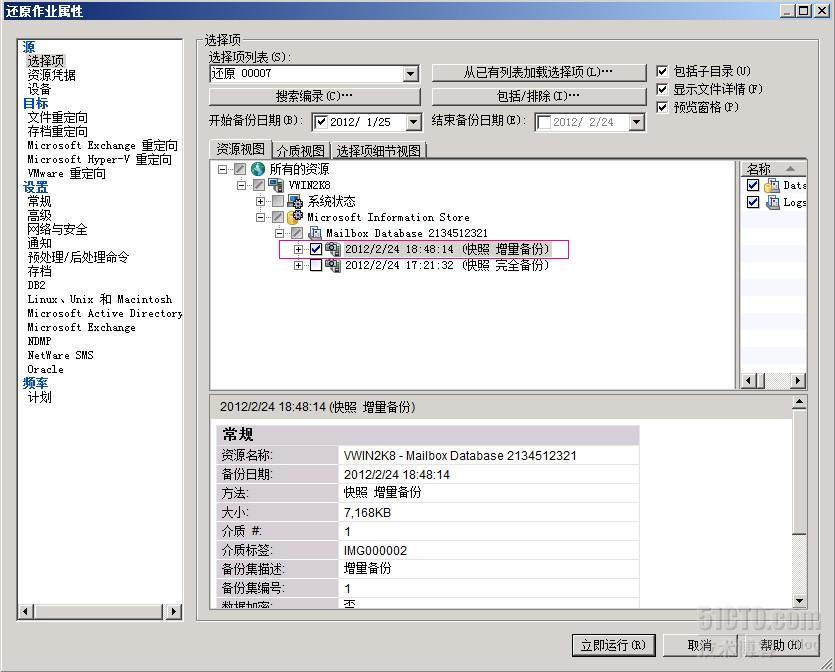This screenshot has width=835, height=672.
Task: Open 设备 settings in the left pane
Action: click(x=39, y=89)
